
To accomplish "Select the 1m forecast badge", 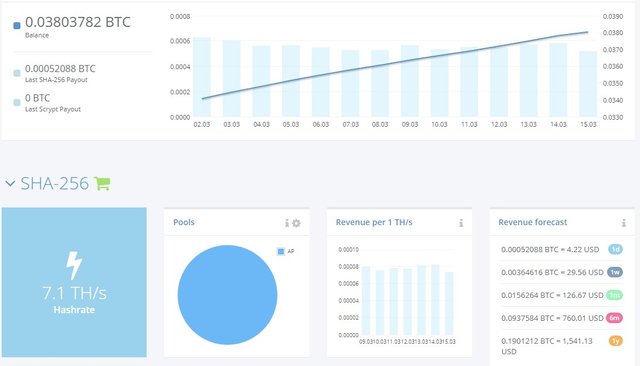I will (x=615, y=295).
